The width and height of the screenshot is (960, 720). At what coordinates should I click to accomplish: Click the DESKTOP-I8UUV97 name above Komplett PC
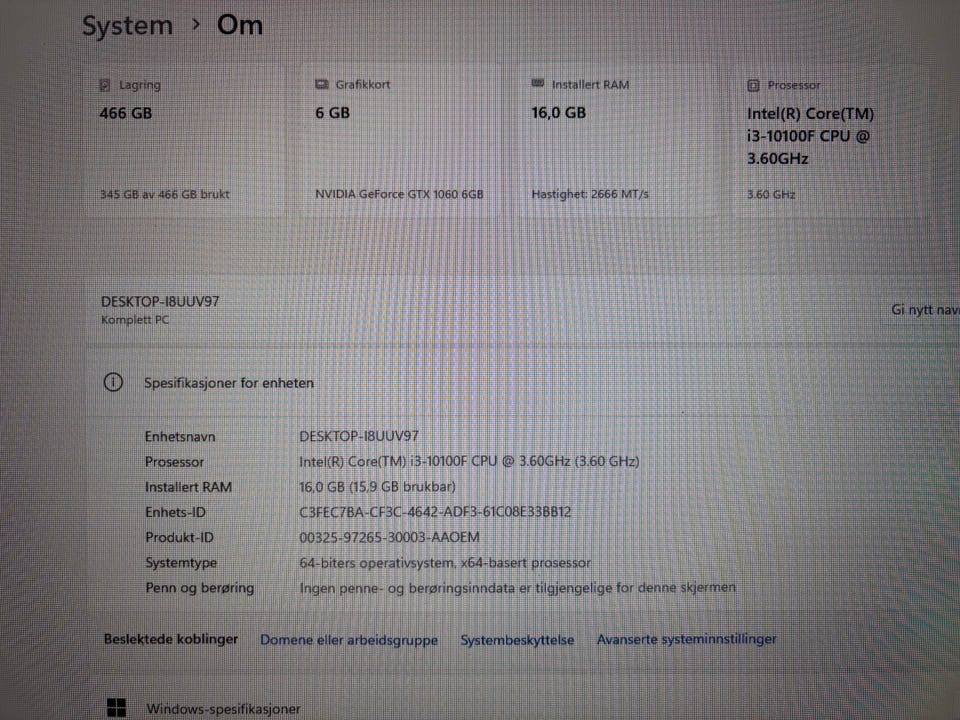point(160,301)
